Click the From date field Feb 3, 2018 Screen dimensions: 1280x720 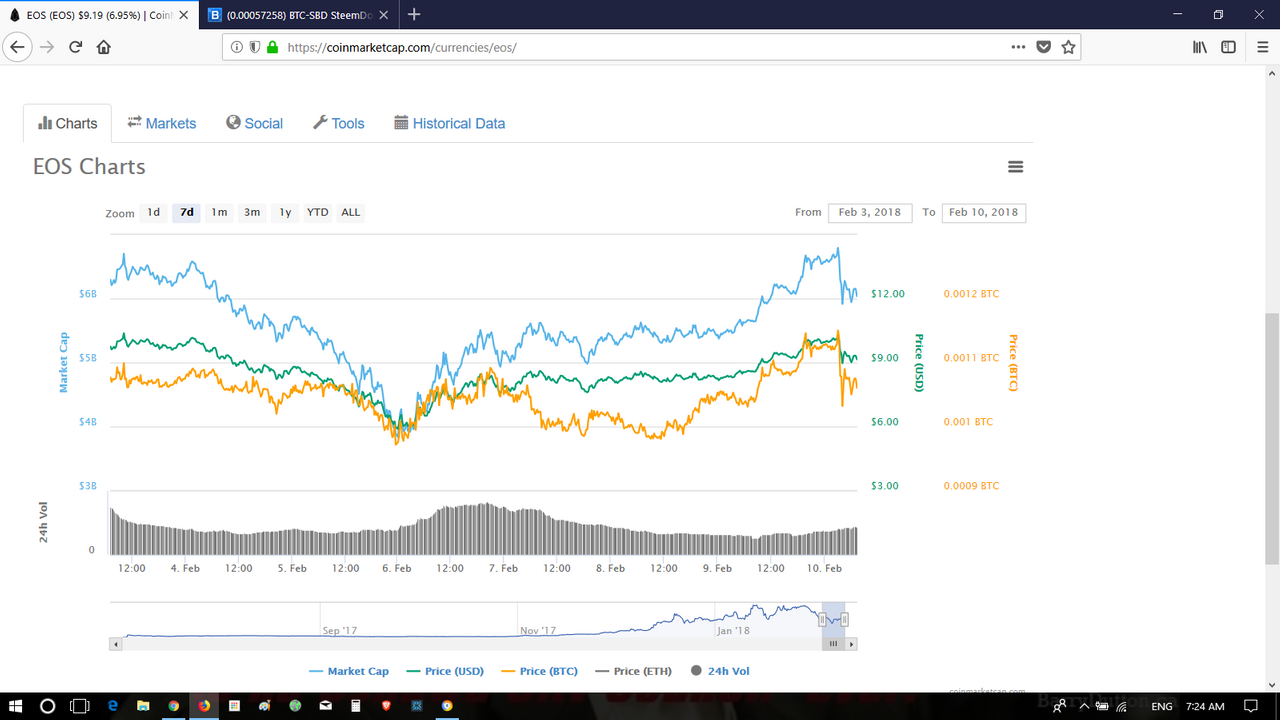coord(870,212)
